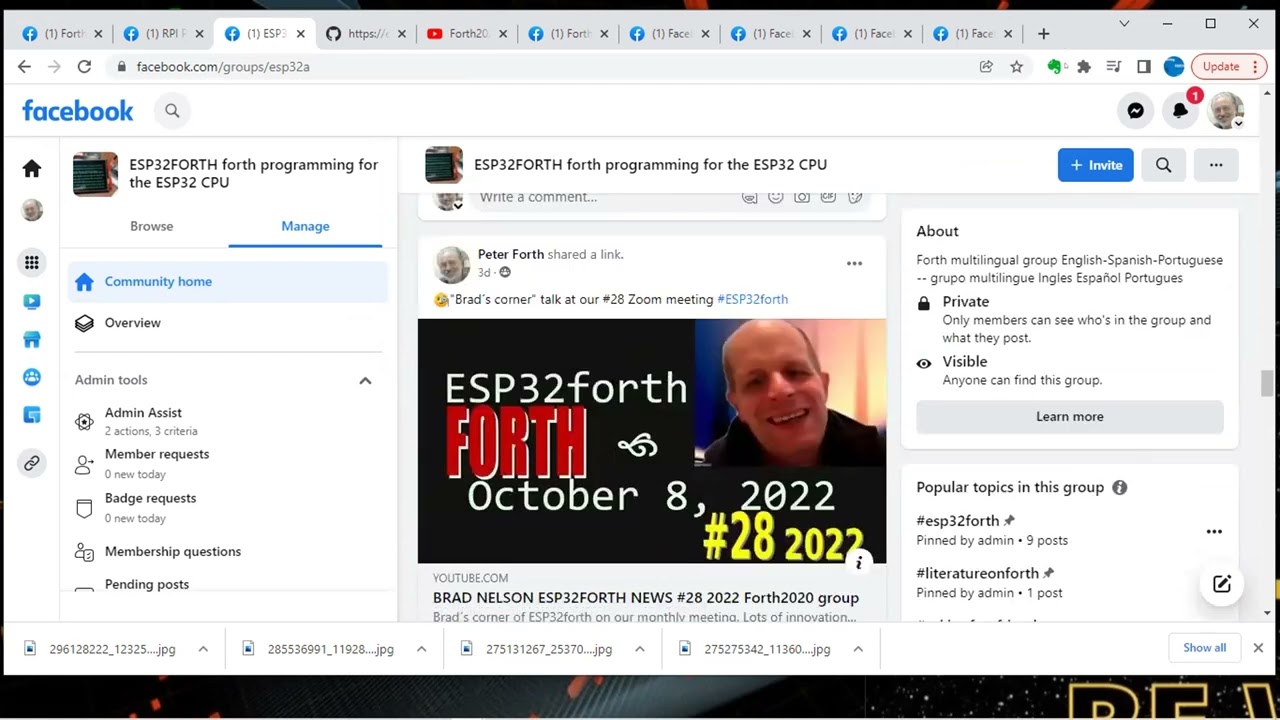Click the Invite button

[x=1095, y=165]
